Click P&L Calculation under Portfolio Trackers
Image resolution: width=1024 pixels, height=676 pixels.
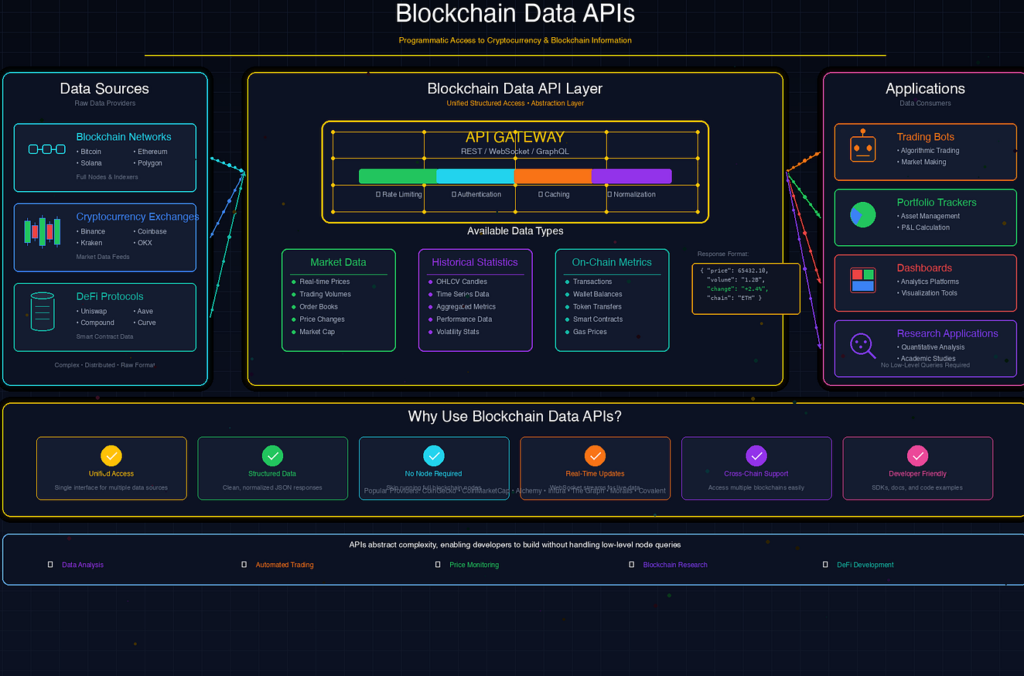click(925, 227)
